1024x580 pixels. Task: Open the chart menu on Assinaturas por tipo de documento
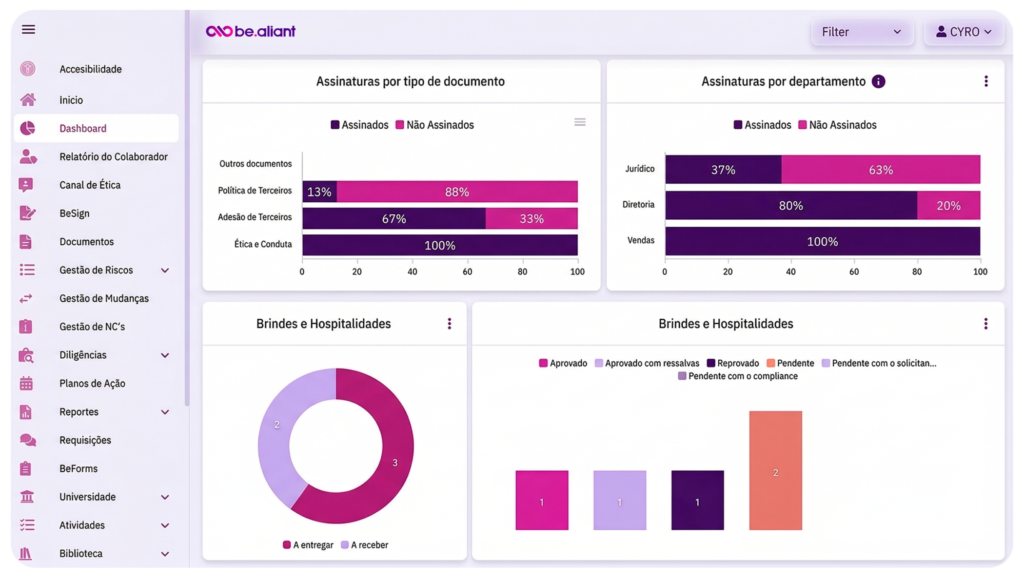[x=580, y=122]
